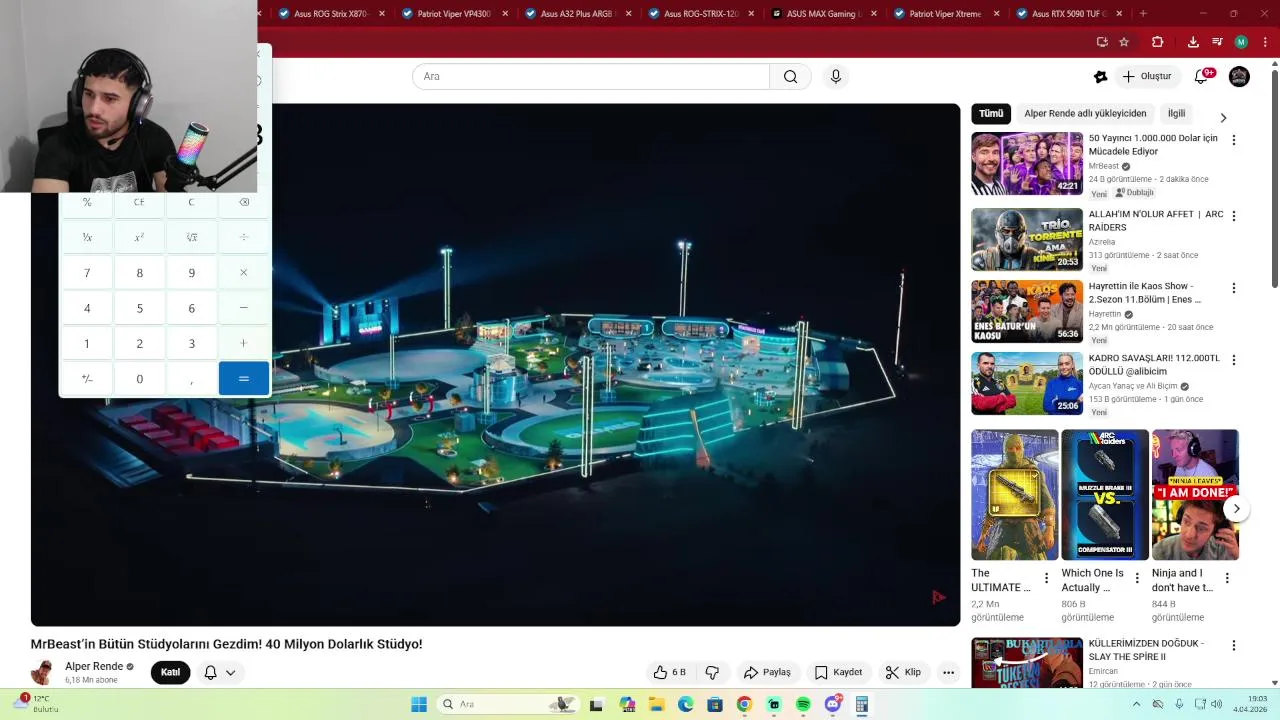Open three-dot menu next to Klip
Viewport: 1280px width, 720px height.
point(948,672)
